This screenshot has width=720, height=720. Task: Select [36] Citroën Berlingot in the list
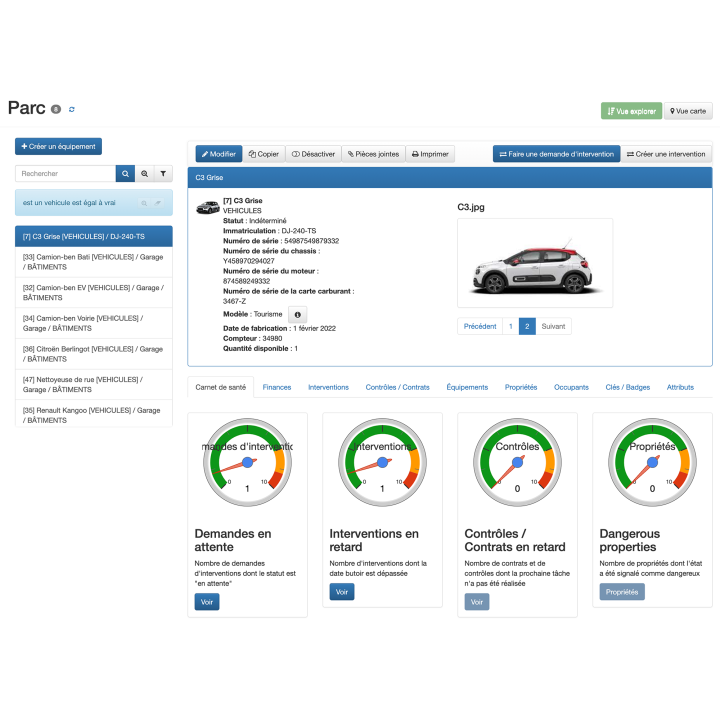94,354
